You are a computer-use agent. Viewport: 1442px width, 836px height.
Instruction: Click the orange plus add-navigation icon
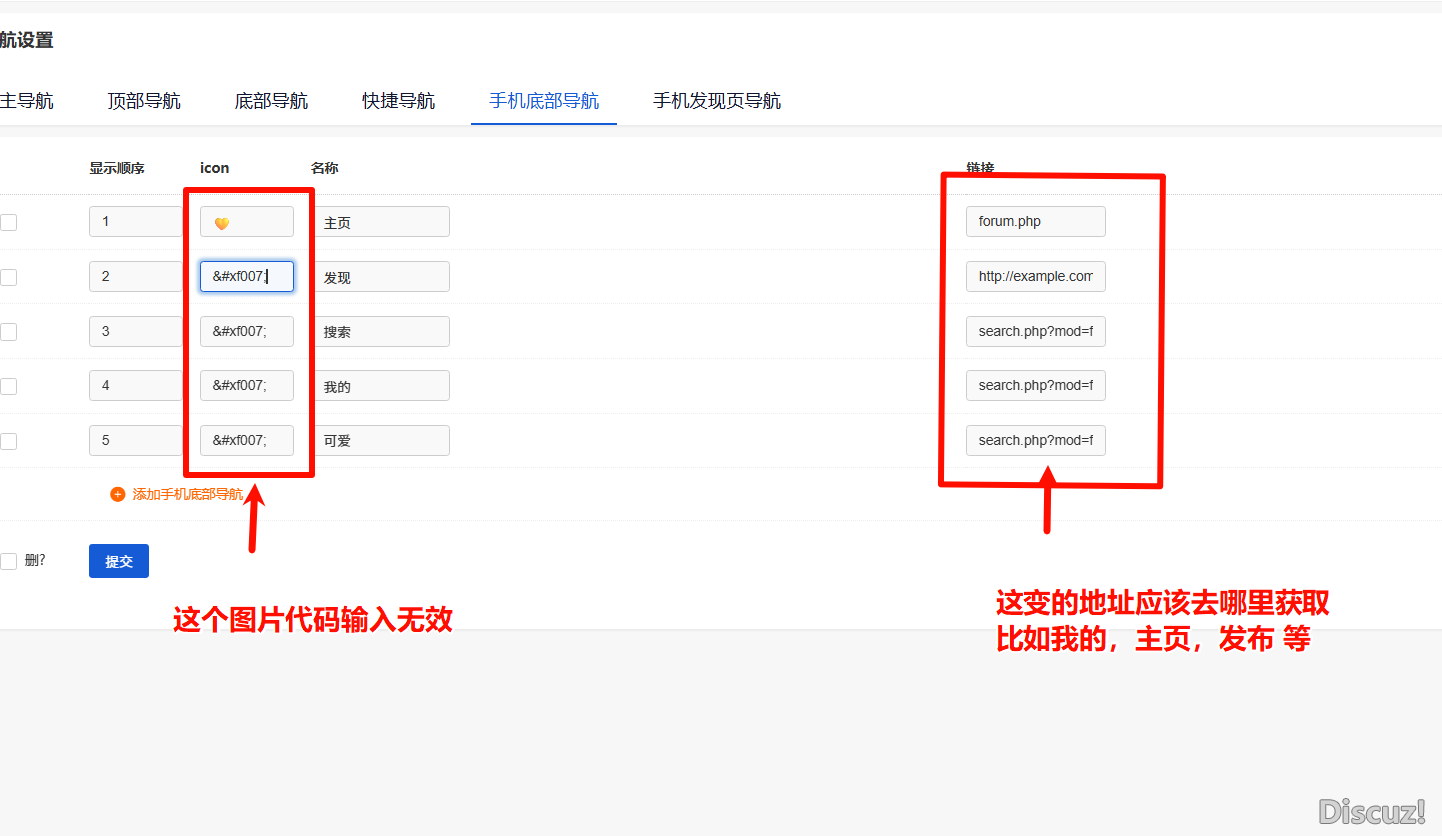(x=118, y=494)
